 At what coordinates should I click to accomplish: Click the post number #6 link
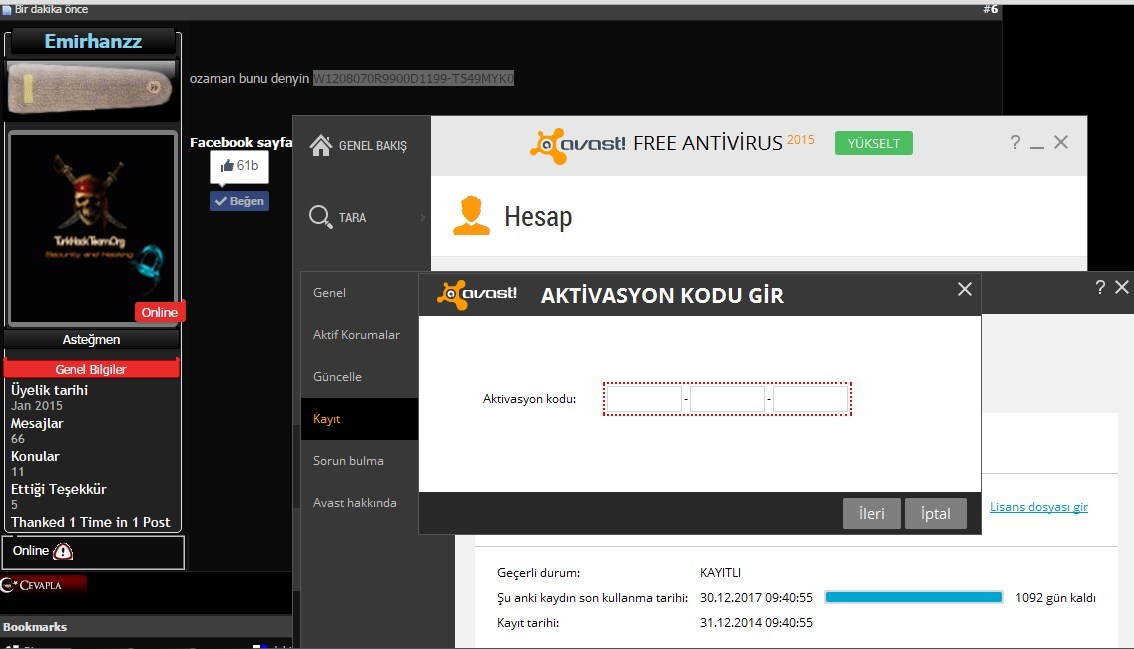point(990,9)
